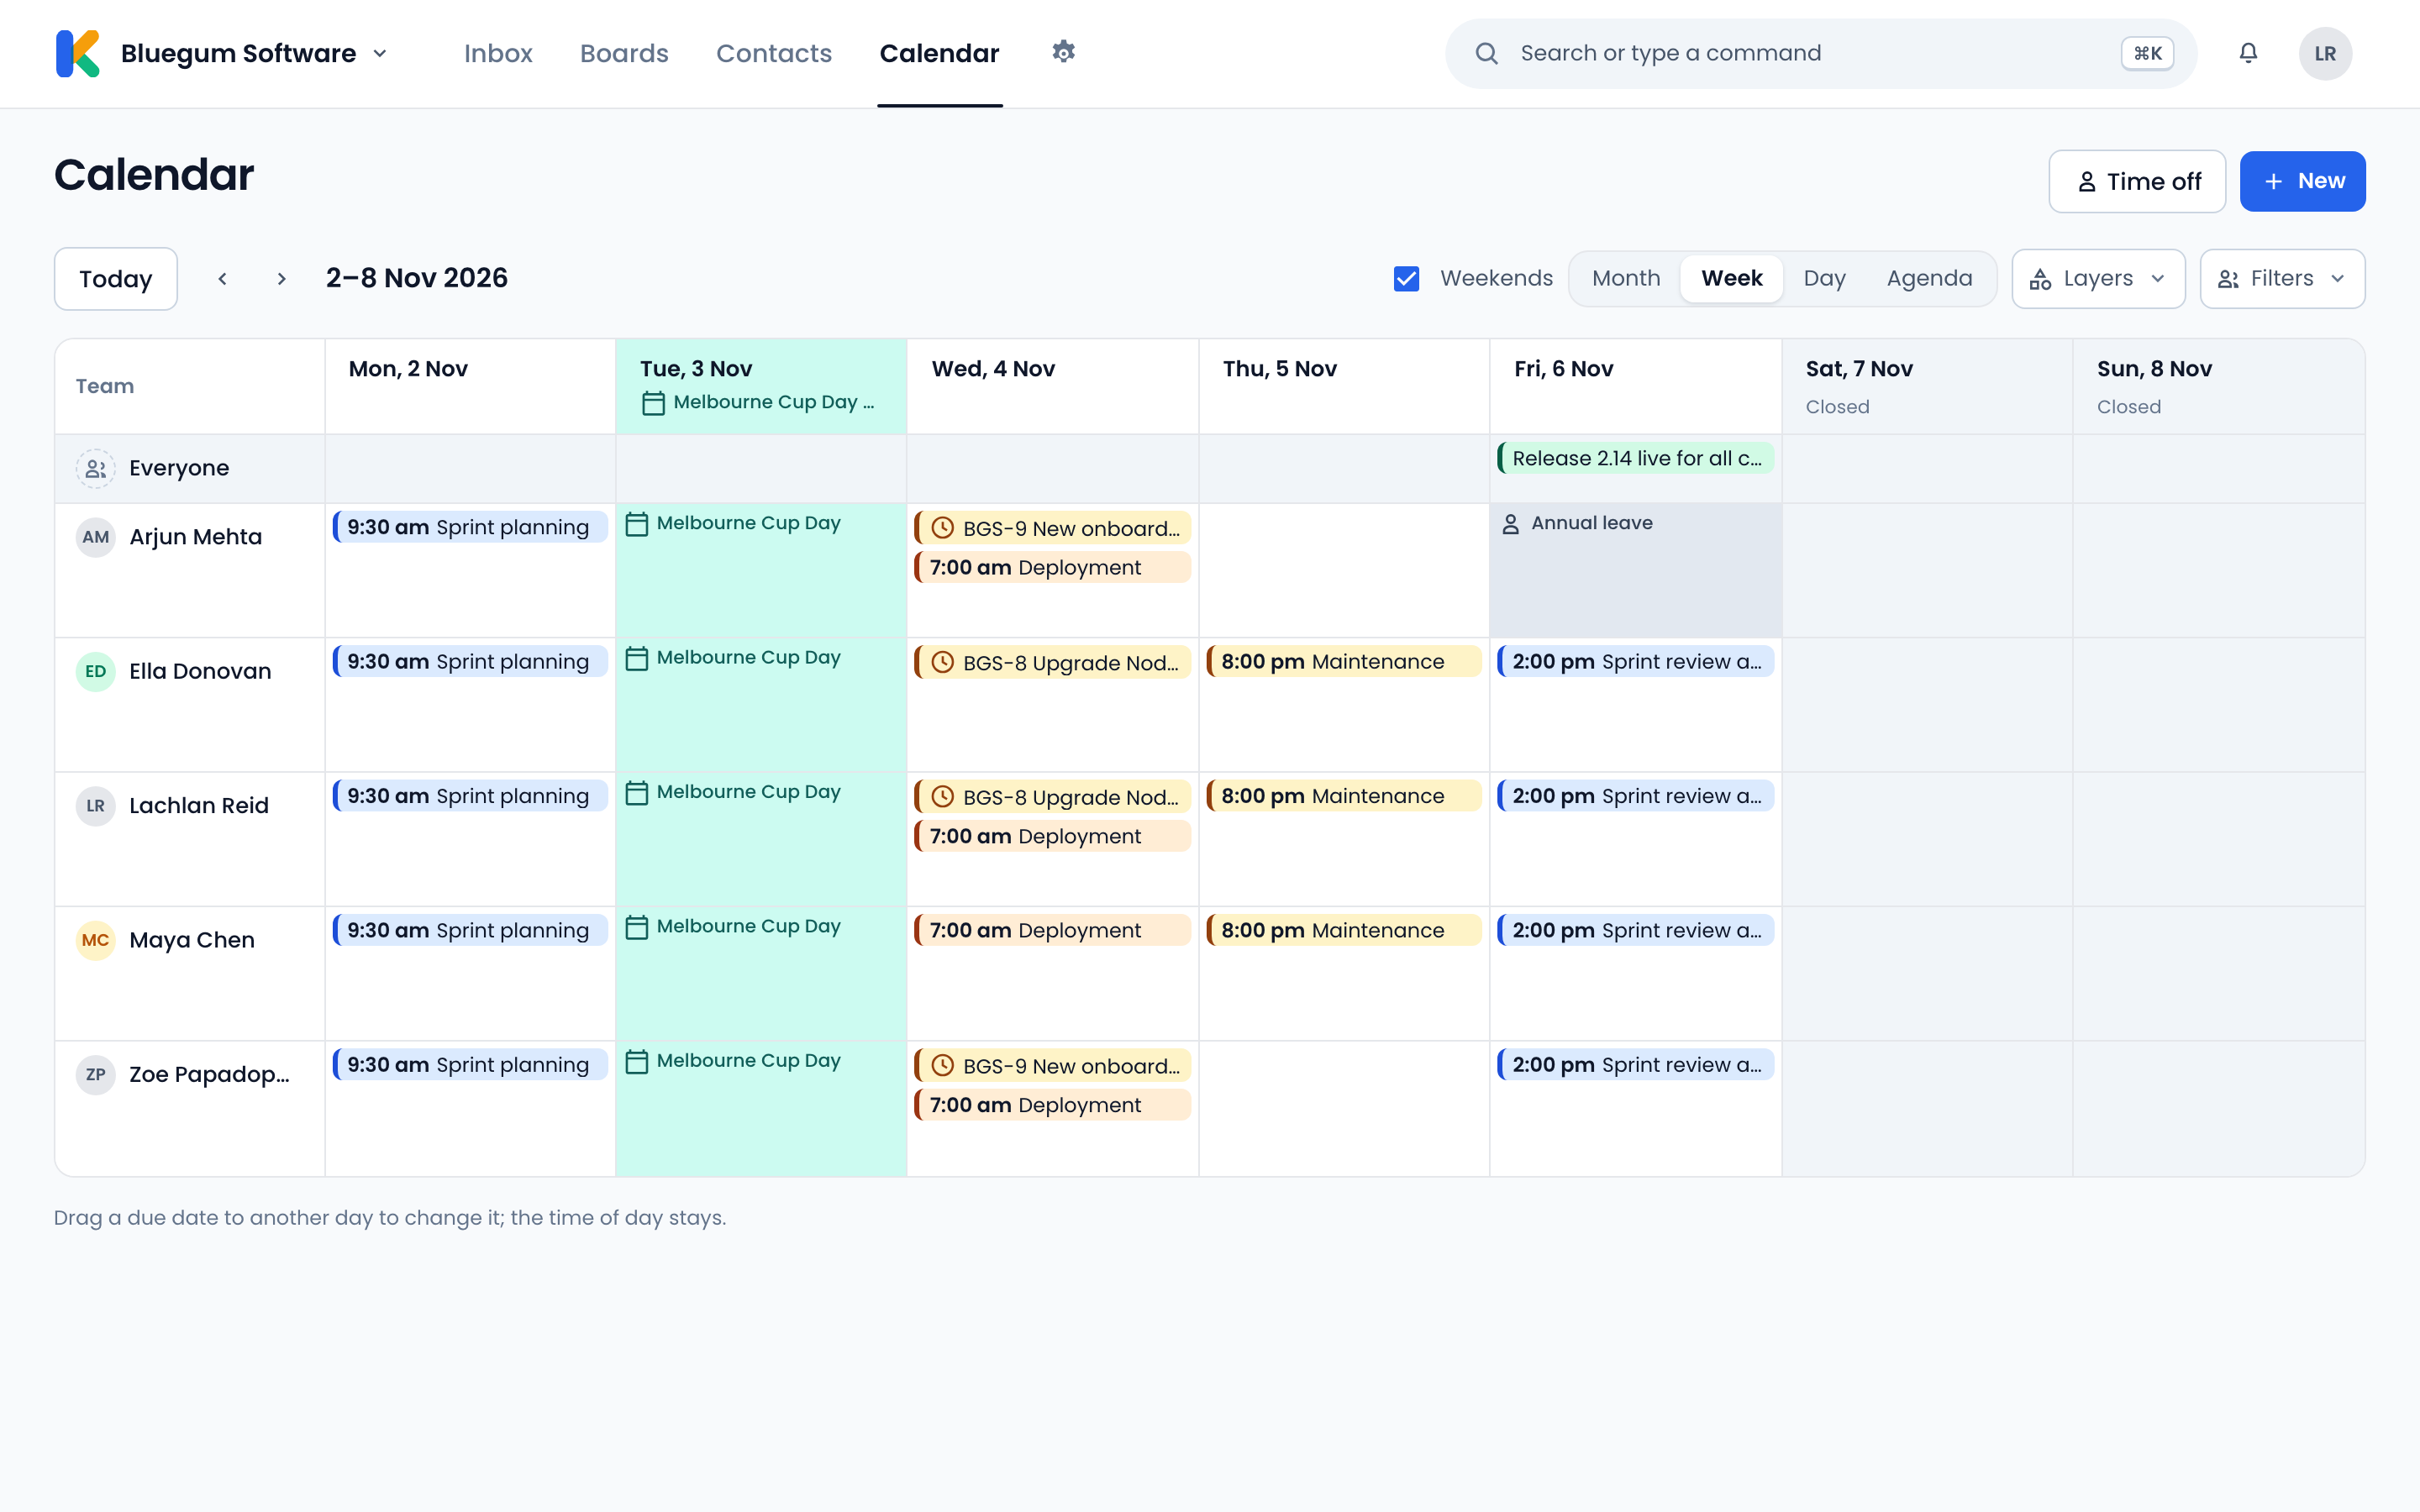
Task: Click the Bluegum Software logo icon
Action: [78, 53]
